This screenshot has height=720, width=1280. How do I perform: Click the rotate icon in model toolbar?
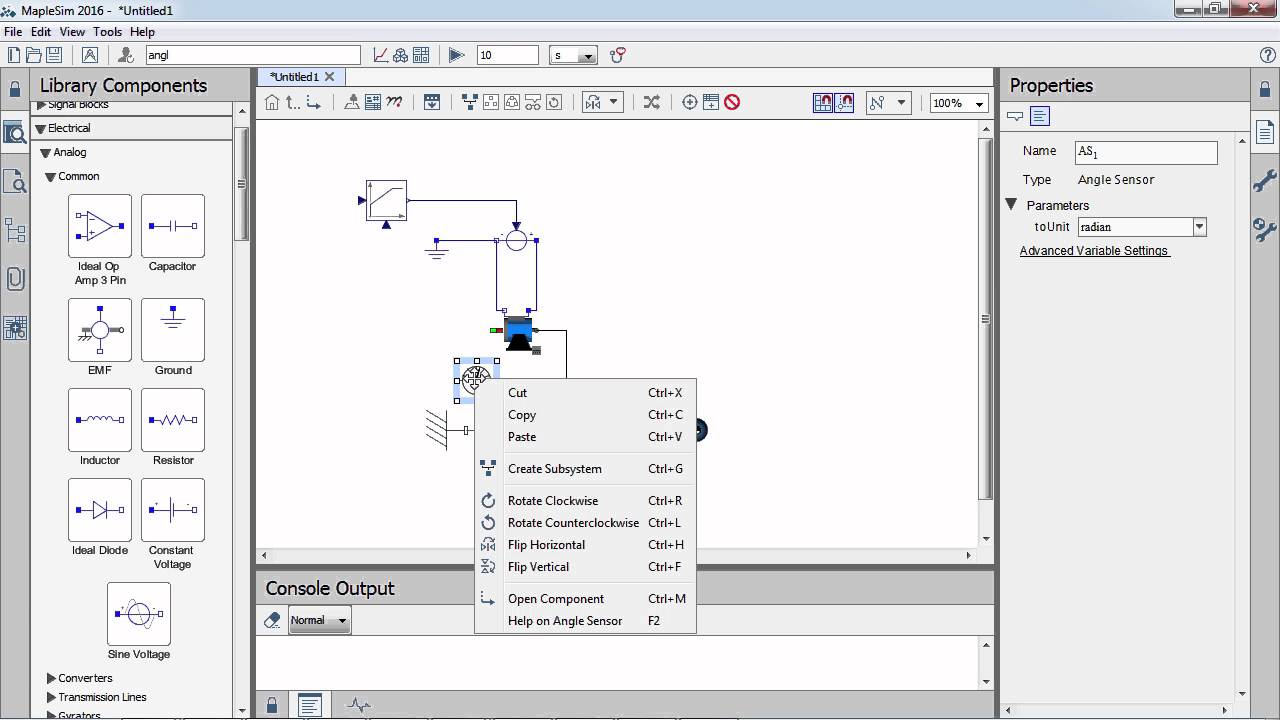click(x=554, y=102)
